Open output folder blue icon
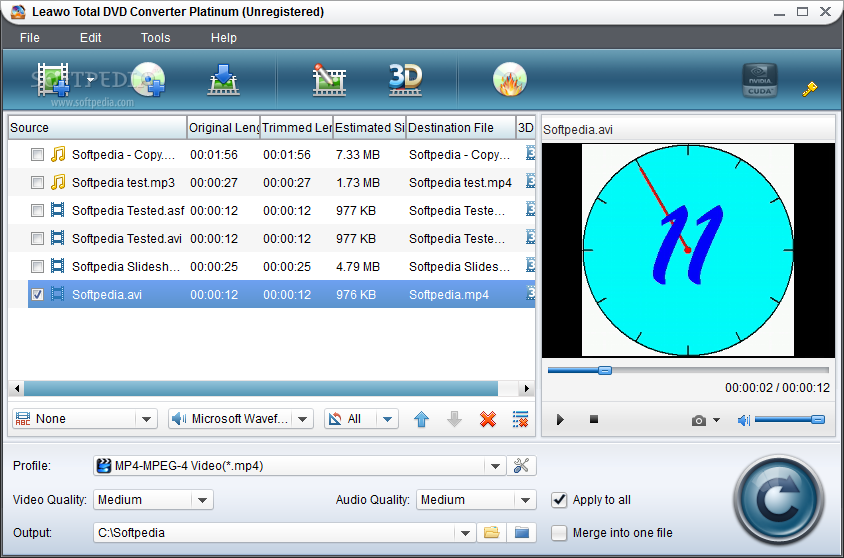 522,533
